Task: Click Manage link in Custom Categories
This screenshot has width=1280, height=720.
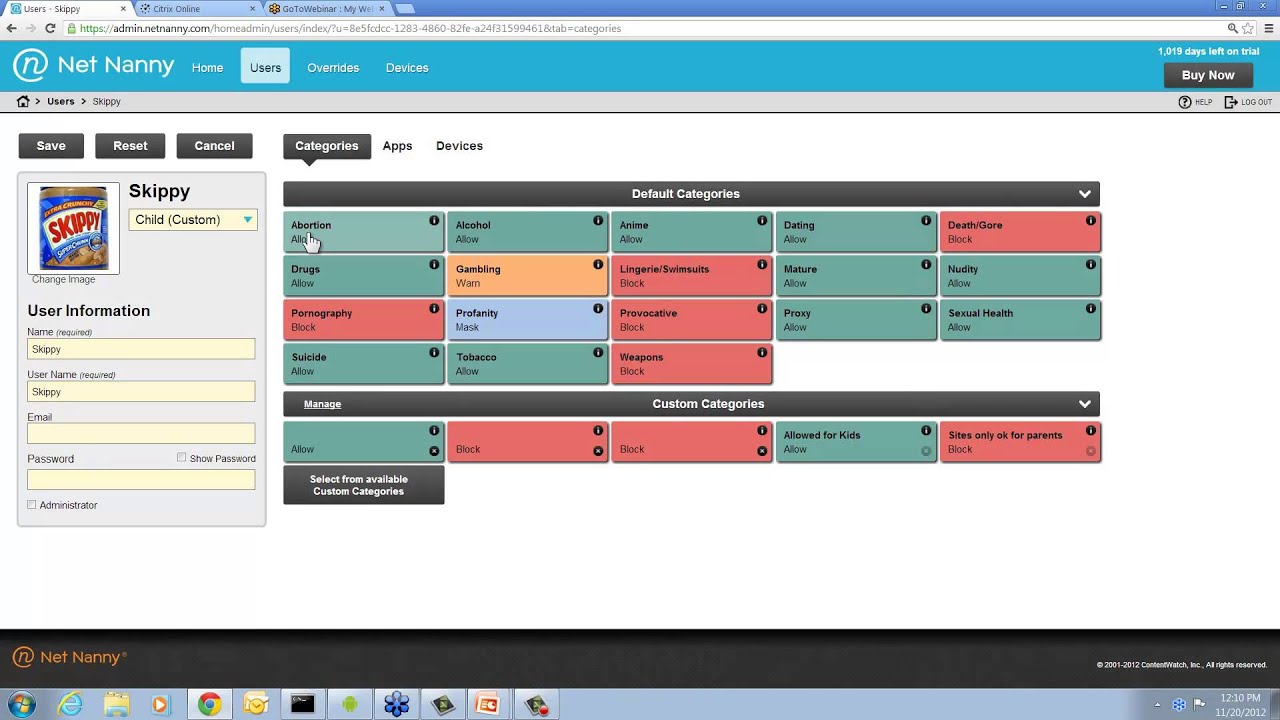Action: pos(322,404)
